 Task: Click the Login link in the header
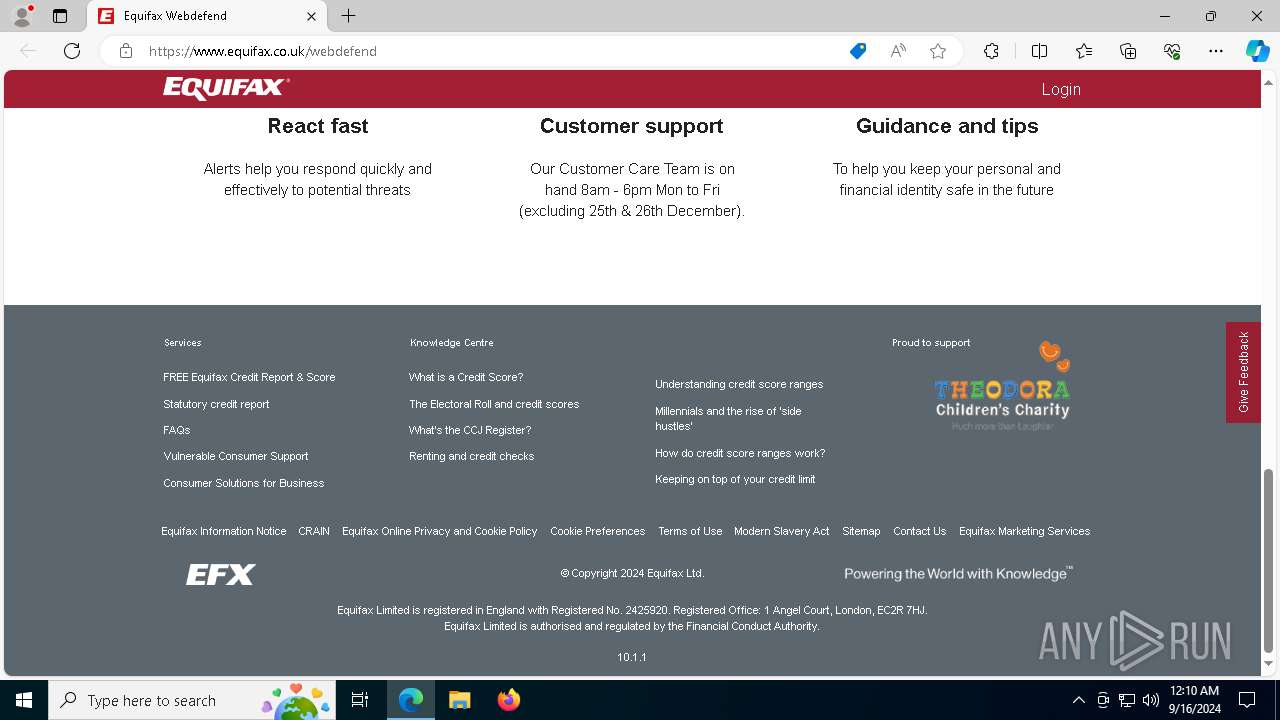(x=1061, y=89)
